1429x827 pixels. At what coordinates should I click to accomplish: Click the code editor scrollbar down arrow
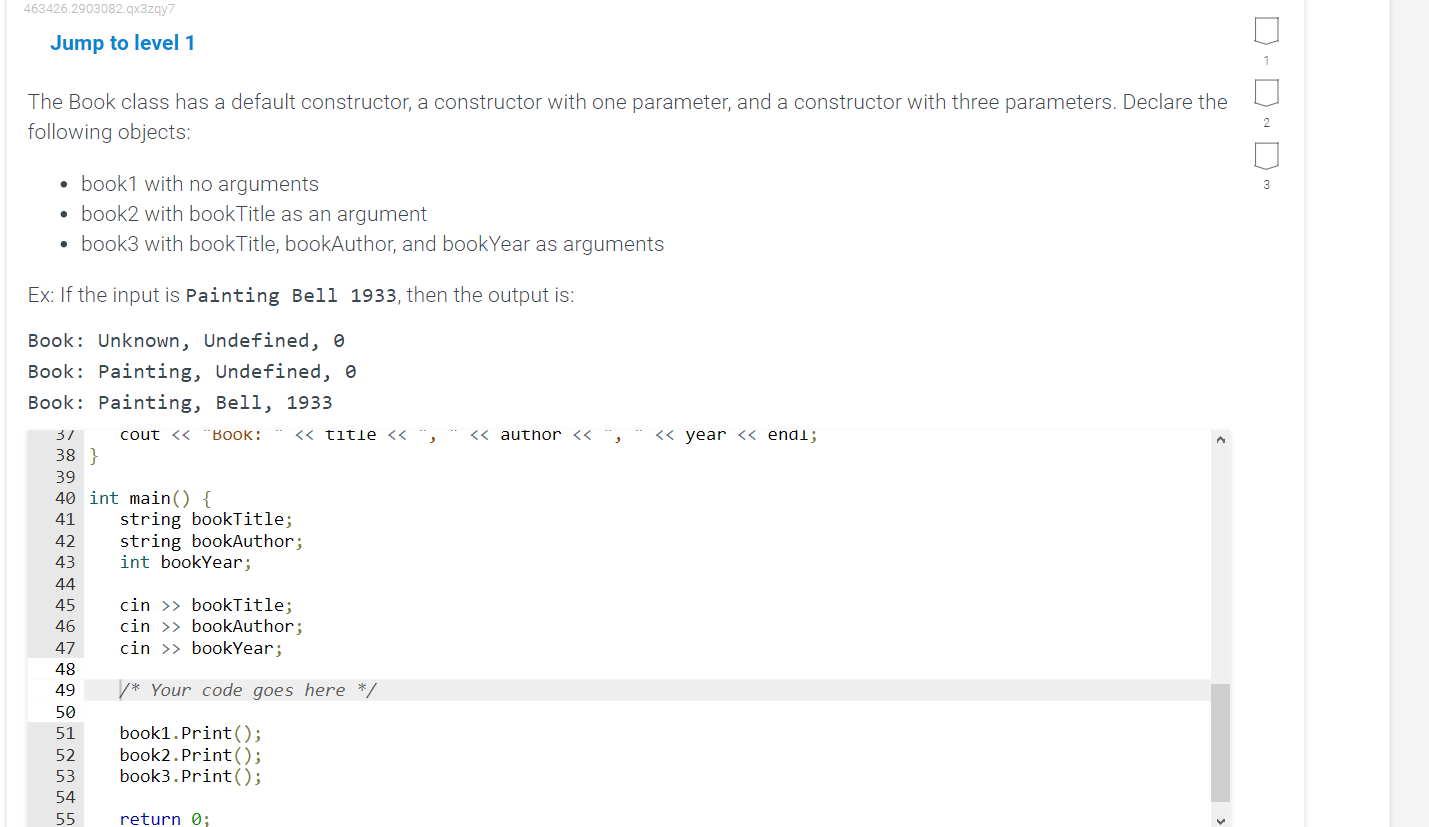pos(1220,820)
